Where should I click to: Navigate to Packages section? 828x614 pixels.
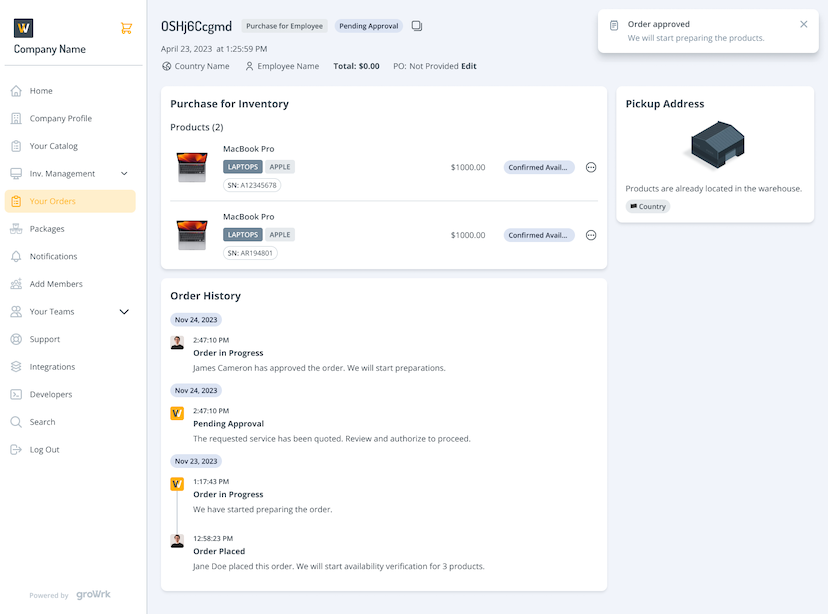pos(47,229)
